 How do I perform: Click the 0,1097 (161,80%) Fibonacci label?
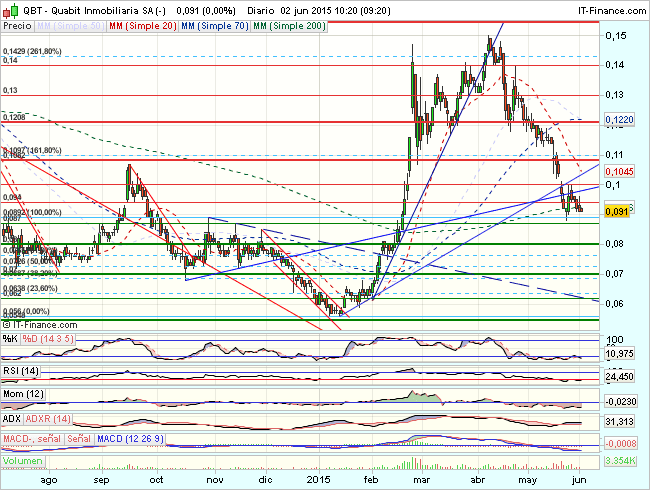coord(32,150)
